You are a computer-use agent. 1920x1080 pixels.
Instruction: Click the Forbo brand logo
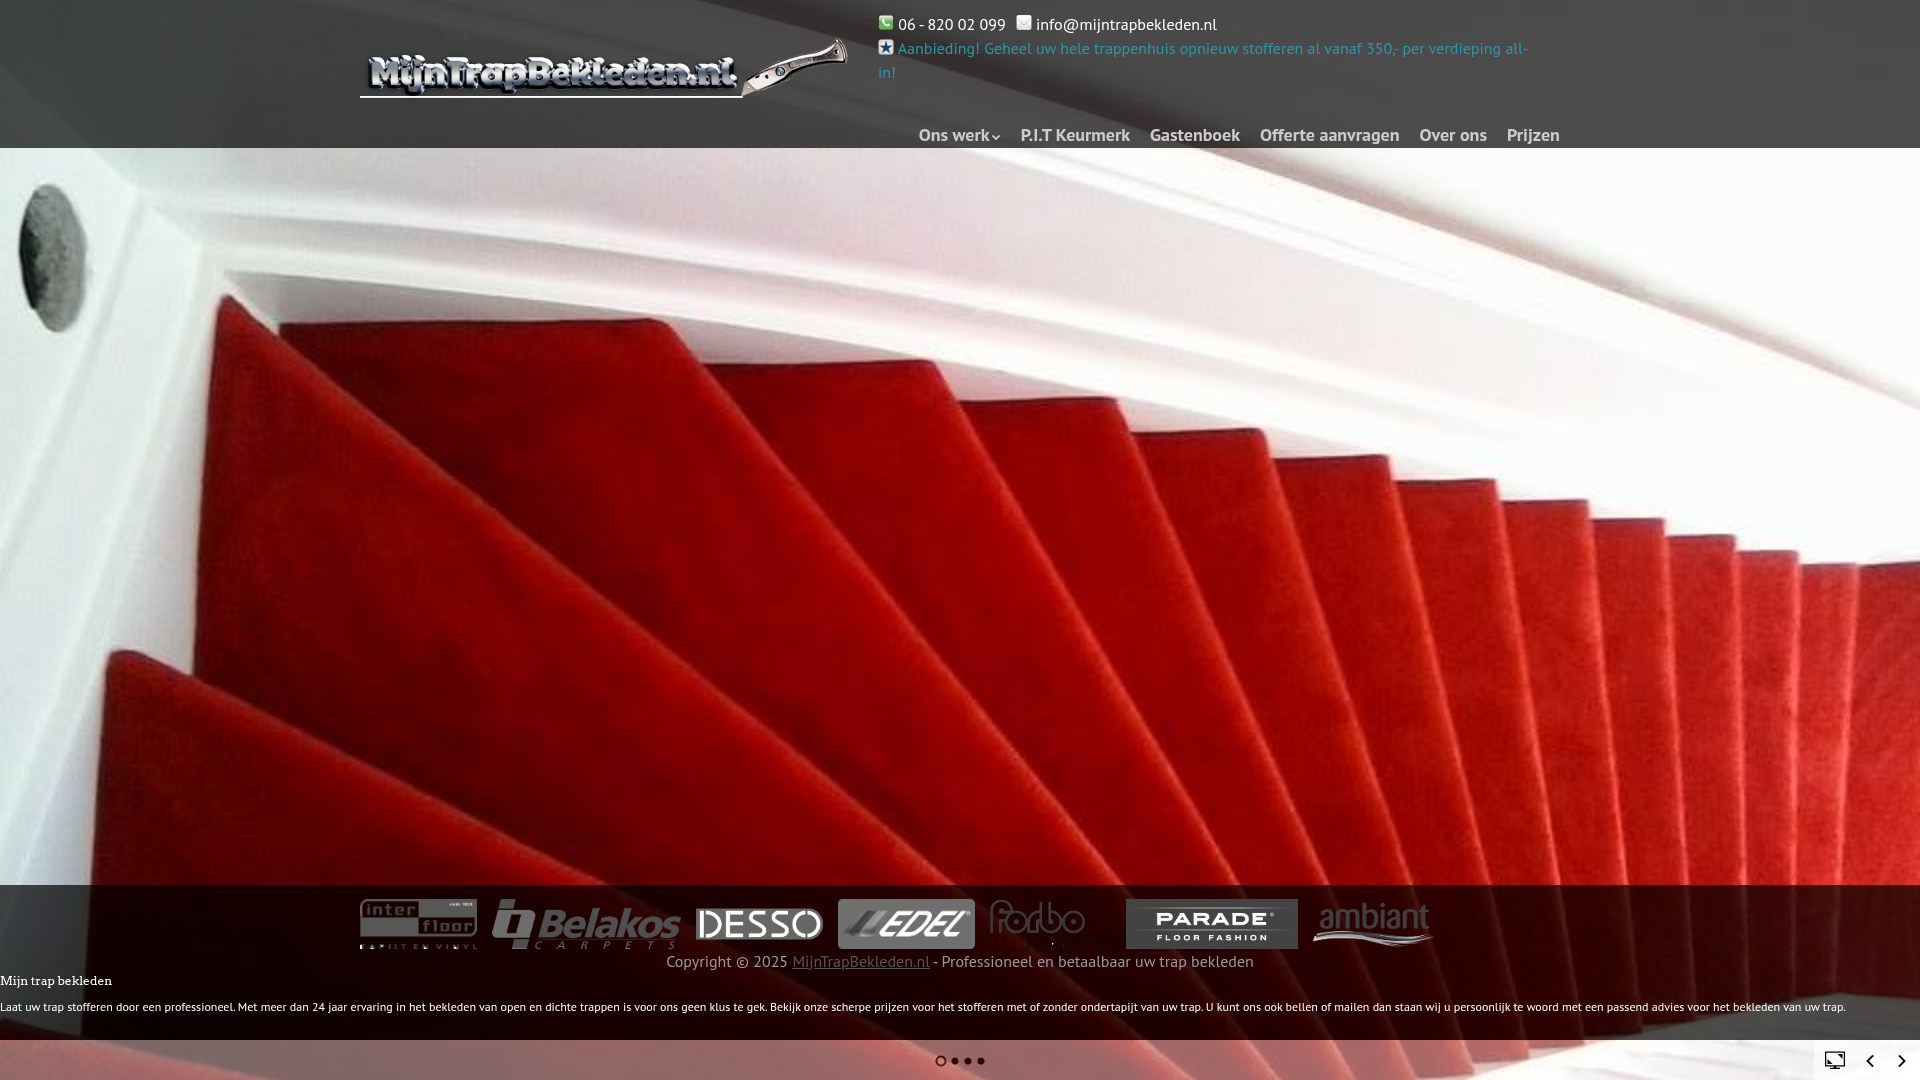(1049, 924)
